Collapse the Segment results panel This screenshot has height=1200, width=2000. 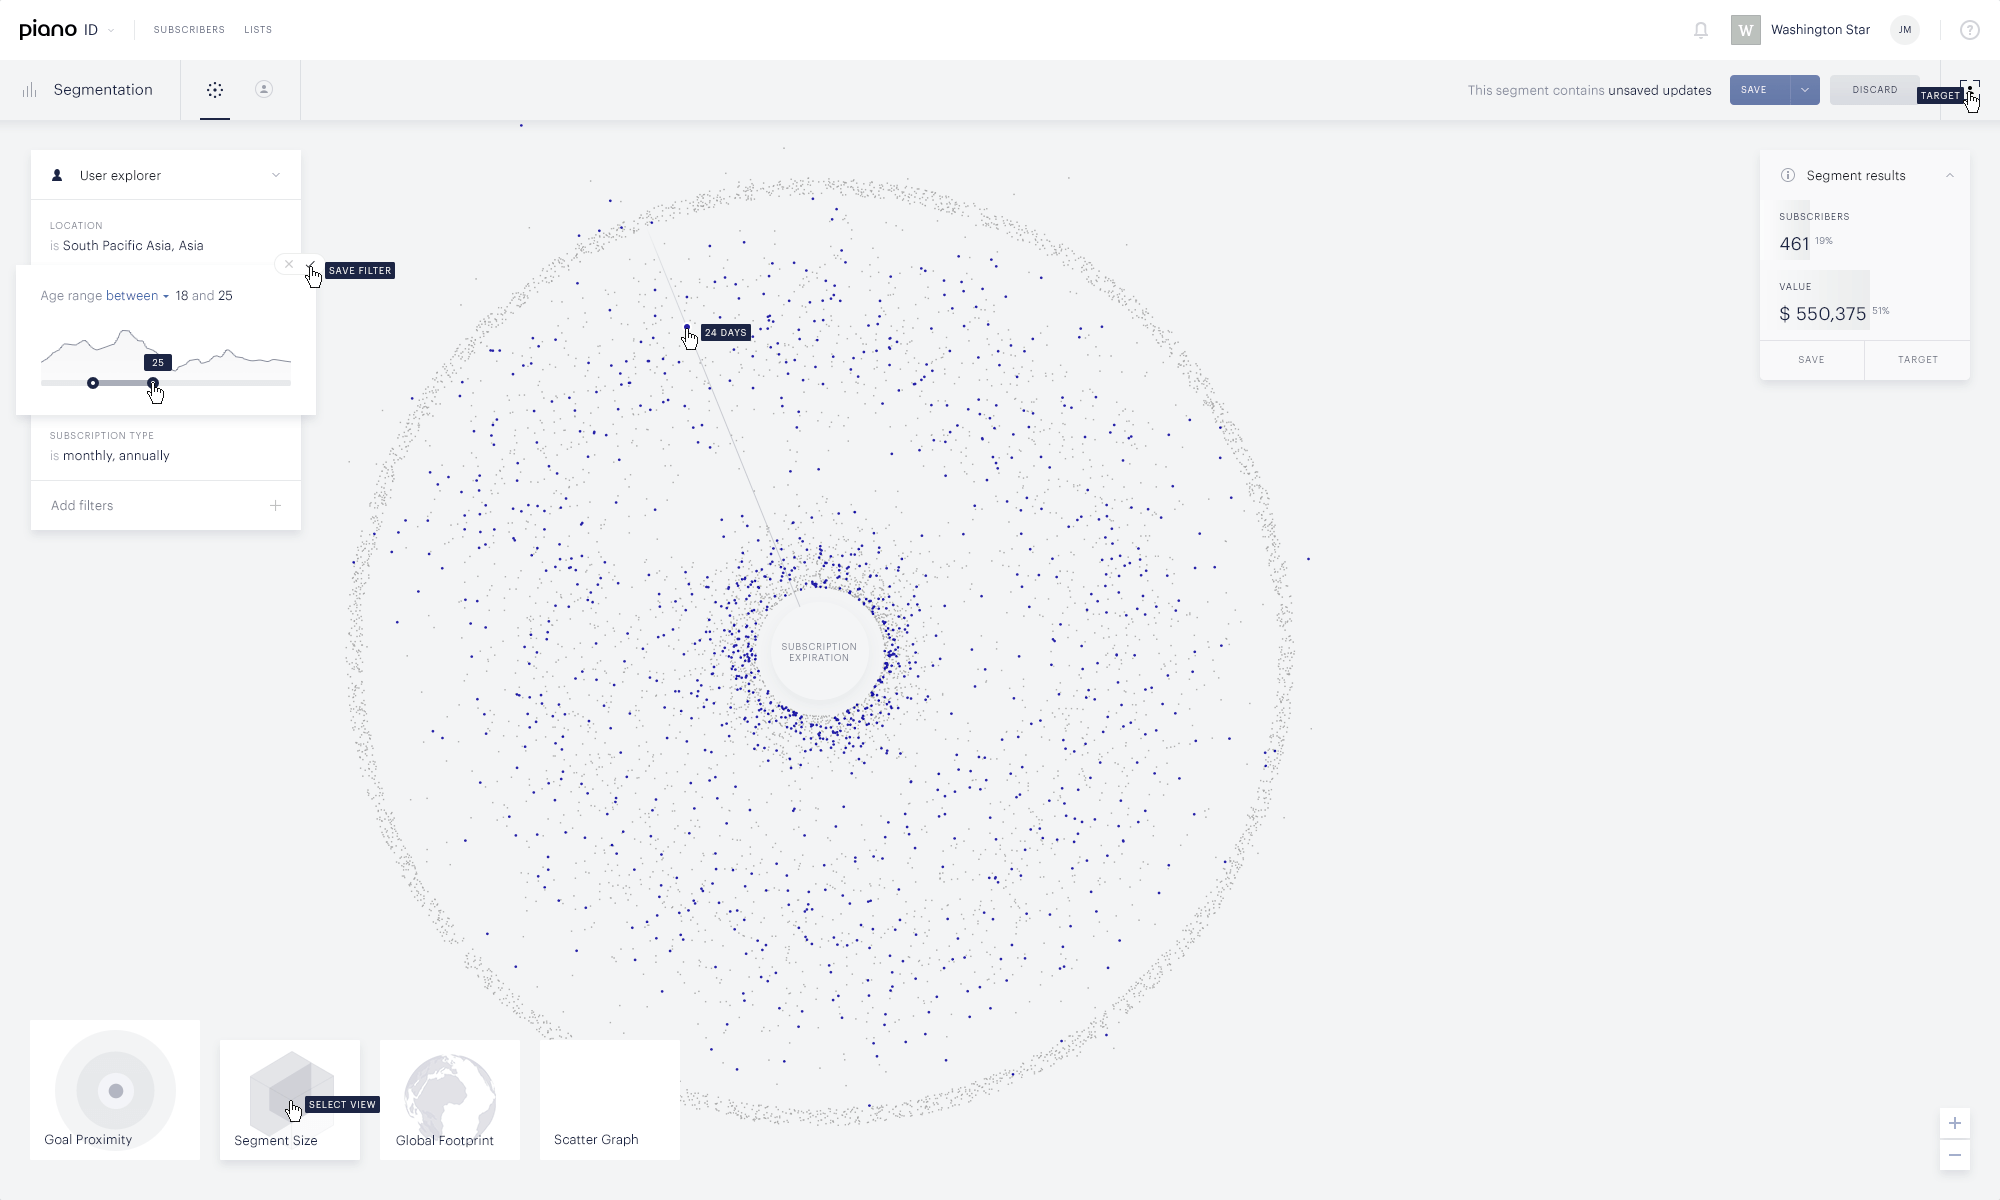click(x=1949, y=175)
